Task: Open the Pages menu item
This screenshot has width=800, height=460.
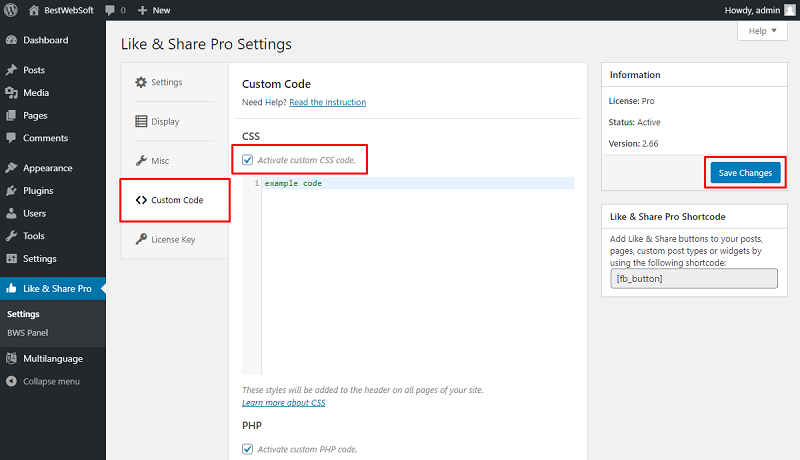Action: 53,116
